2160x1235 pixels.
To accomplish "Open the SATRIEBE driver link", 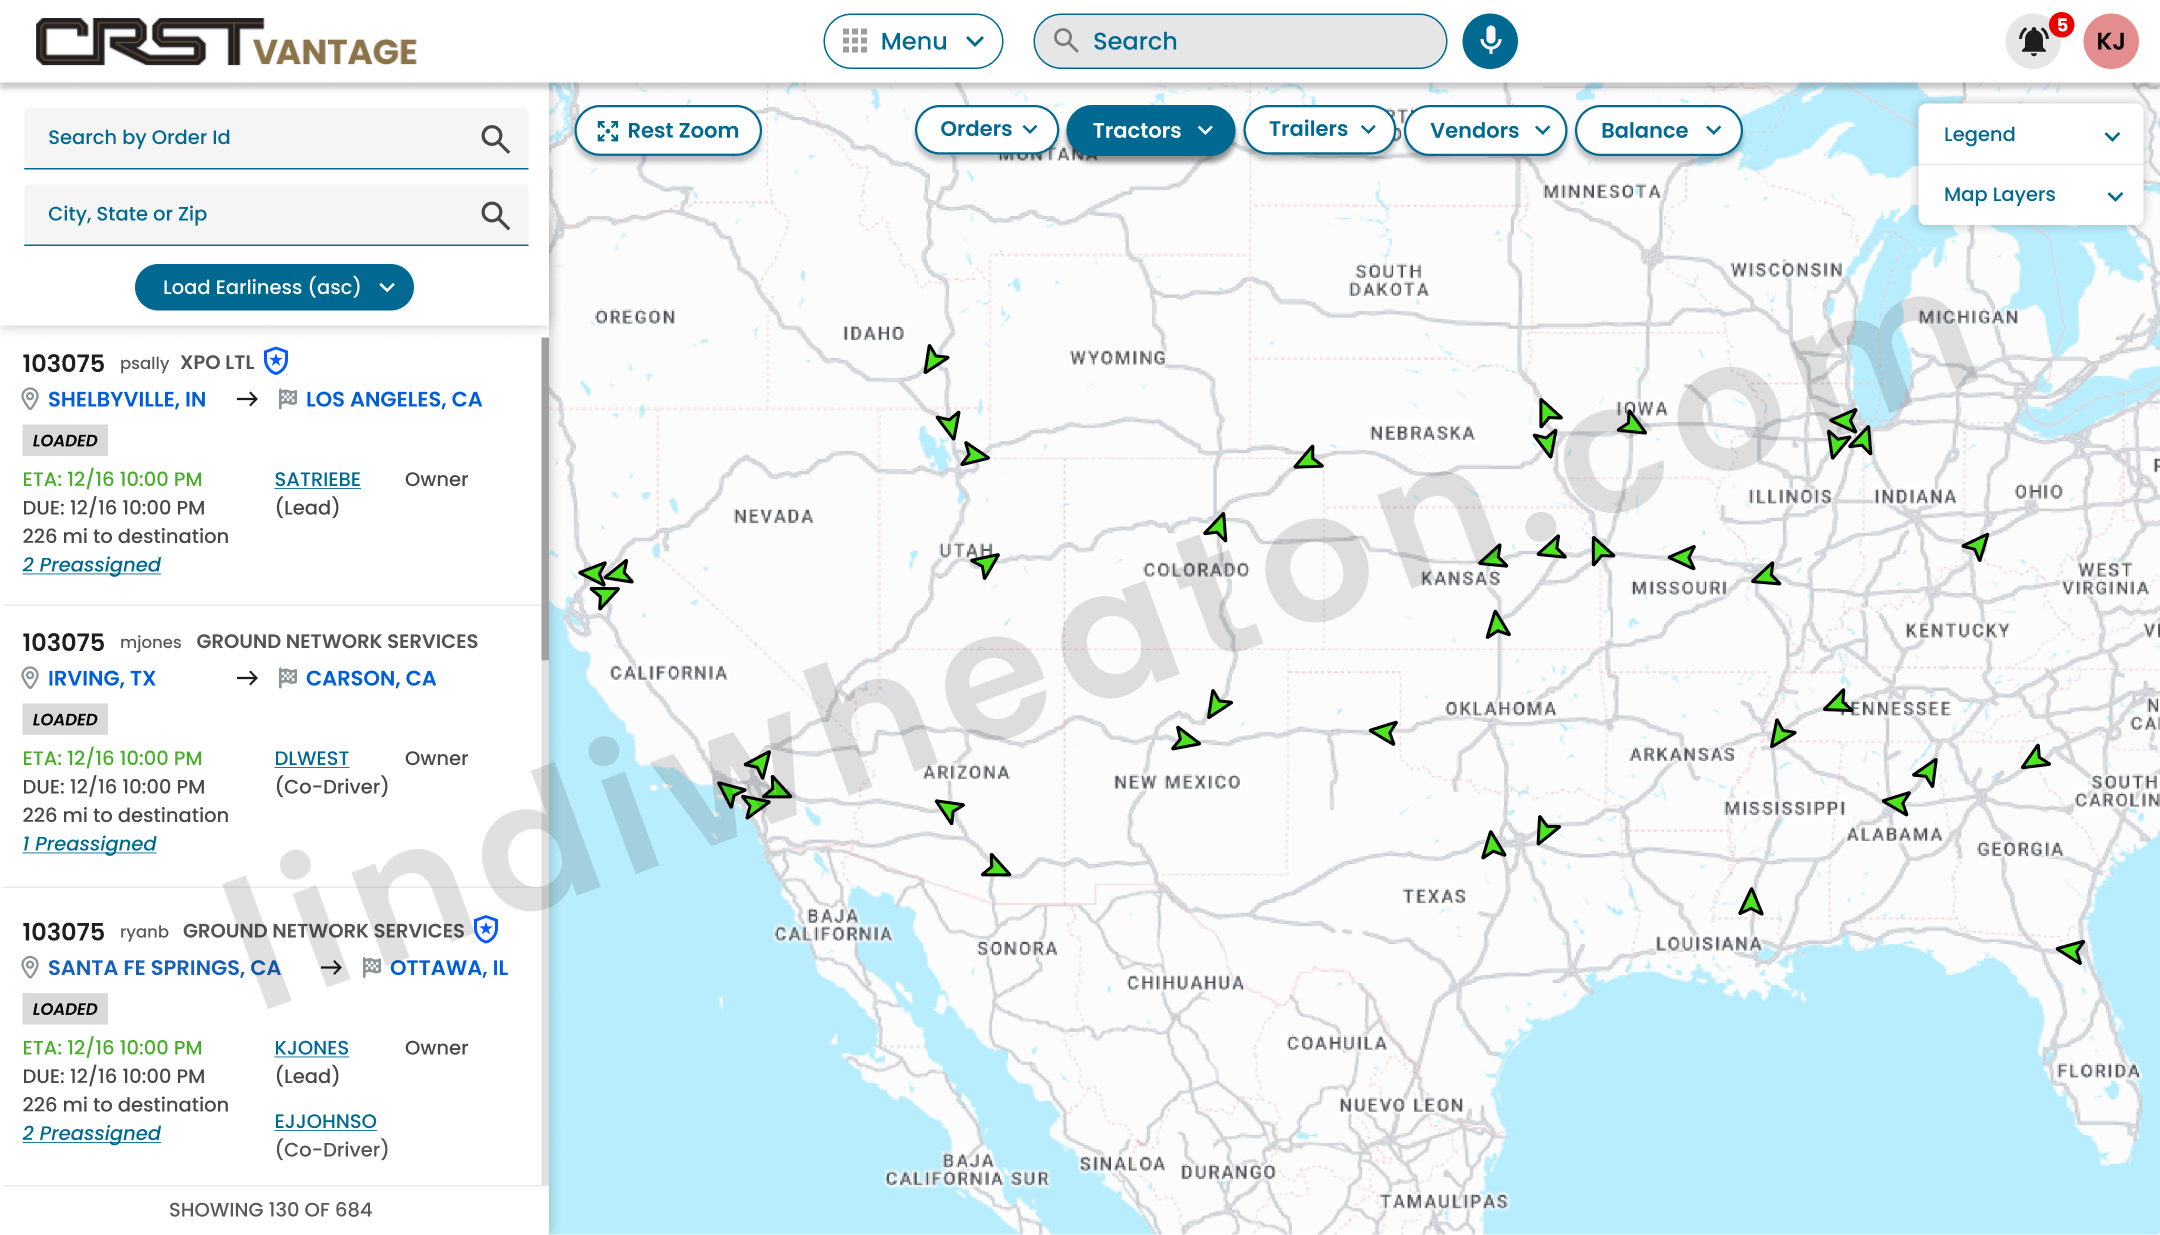I will point(317,479).
